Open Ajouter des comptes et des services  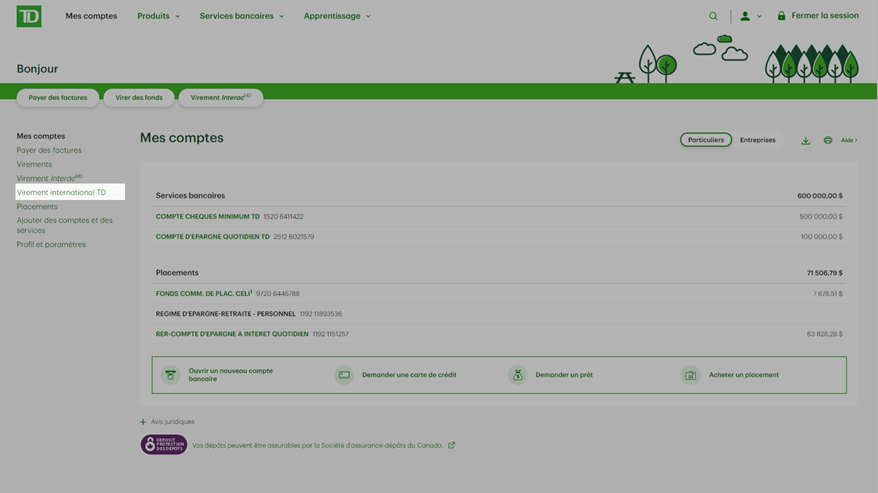(x=64, y=225)
